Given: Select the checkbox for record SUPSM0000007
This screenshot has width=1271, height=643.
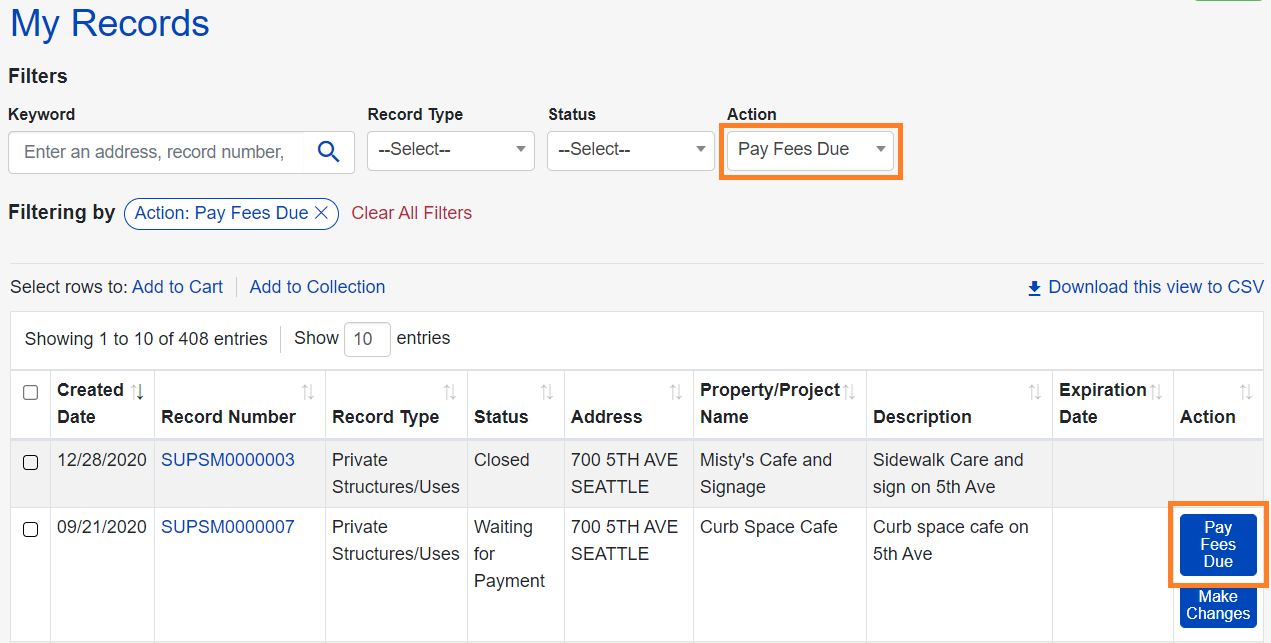Looking at the screenshot, I should pos(31,529).
